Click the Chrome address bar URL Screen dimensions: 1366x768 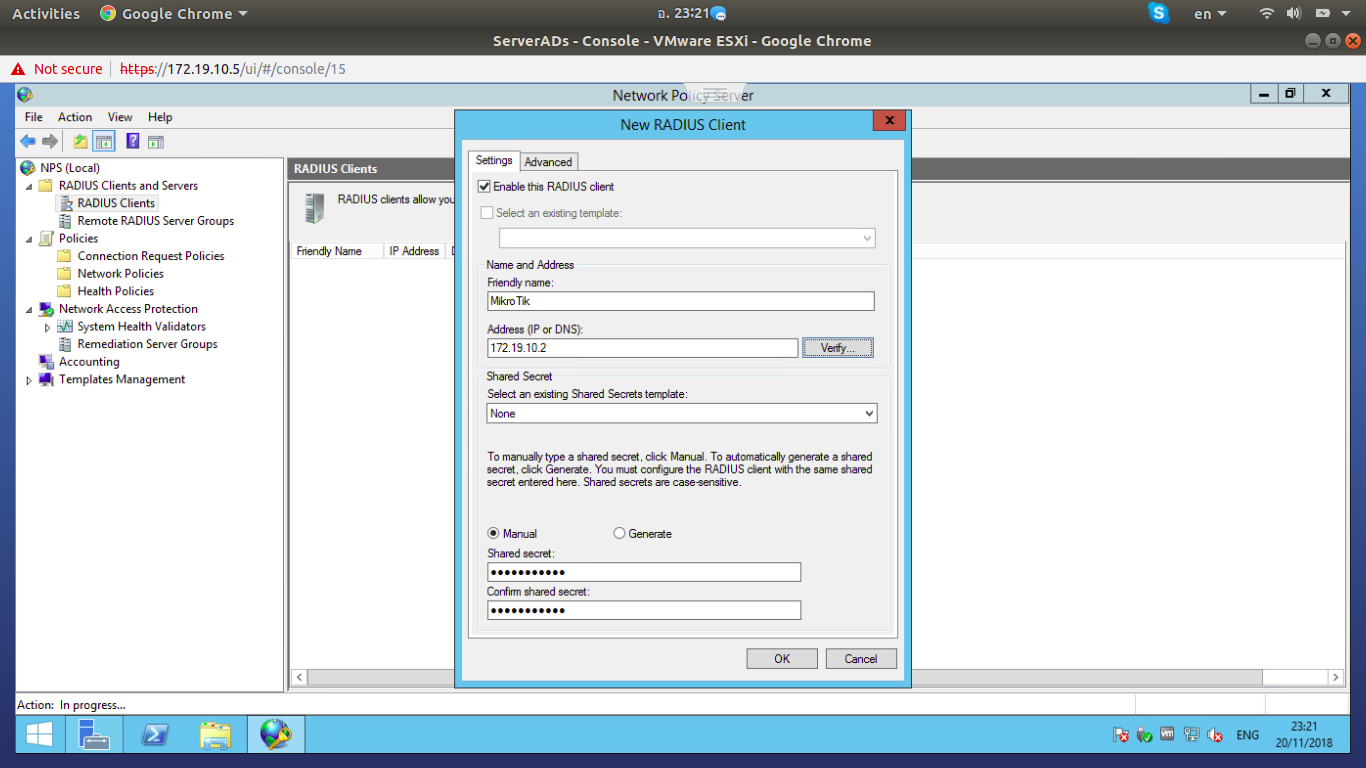click(233, 69)
